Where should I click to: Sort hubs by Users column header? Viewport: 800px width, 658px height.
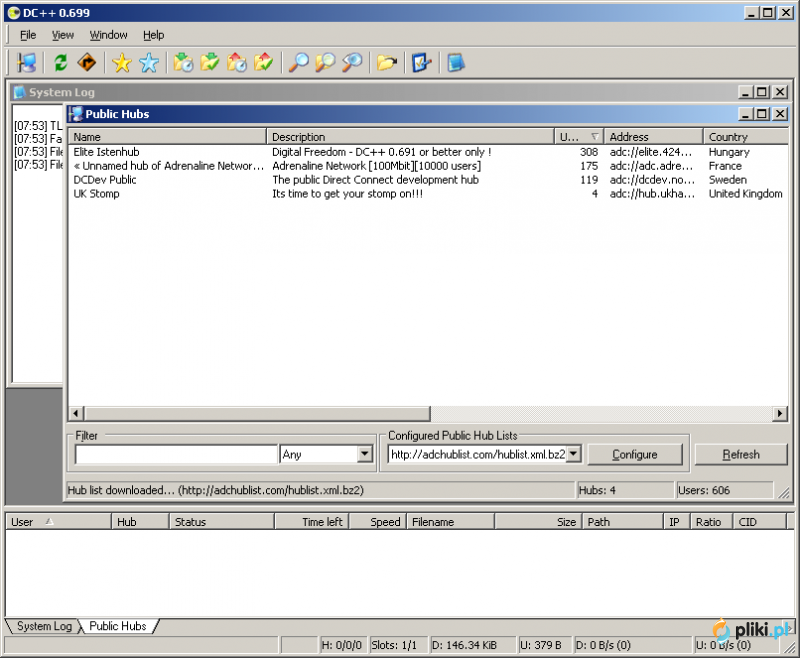(579, 137)
